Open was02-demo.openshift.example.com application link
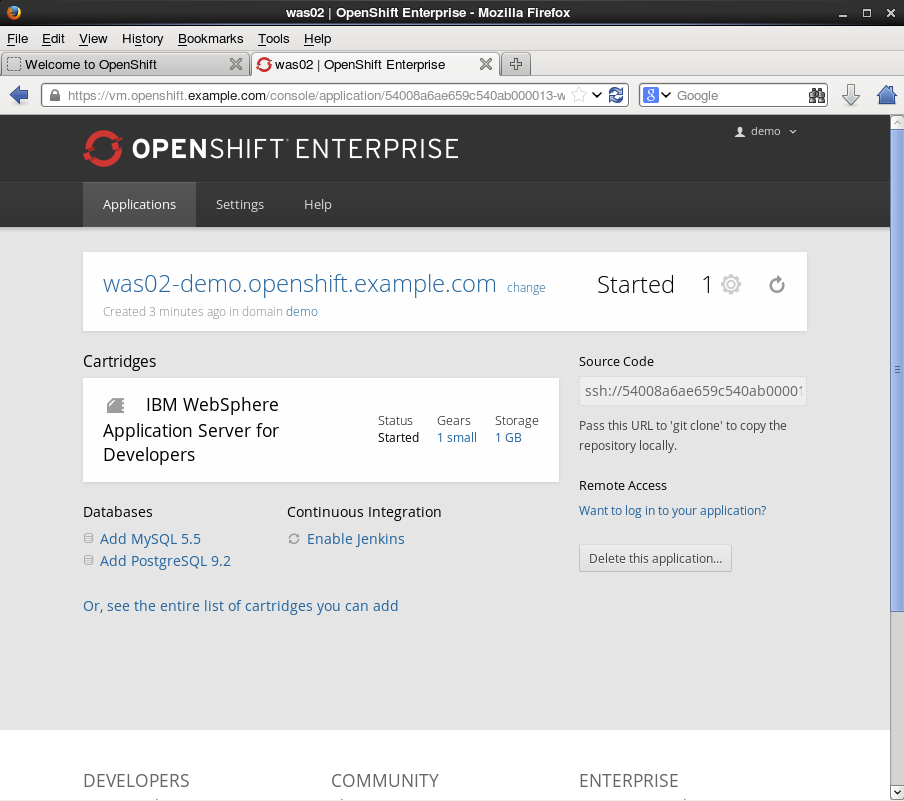Viewport: 904px width, 801px height. (299, 284)
